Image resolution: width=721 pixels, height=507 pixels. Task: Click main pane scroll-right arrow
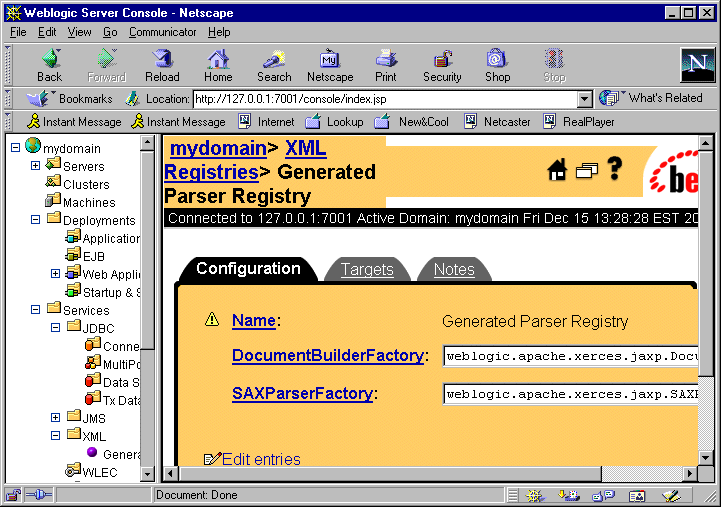point(689,473)
